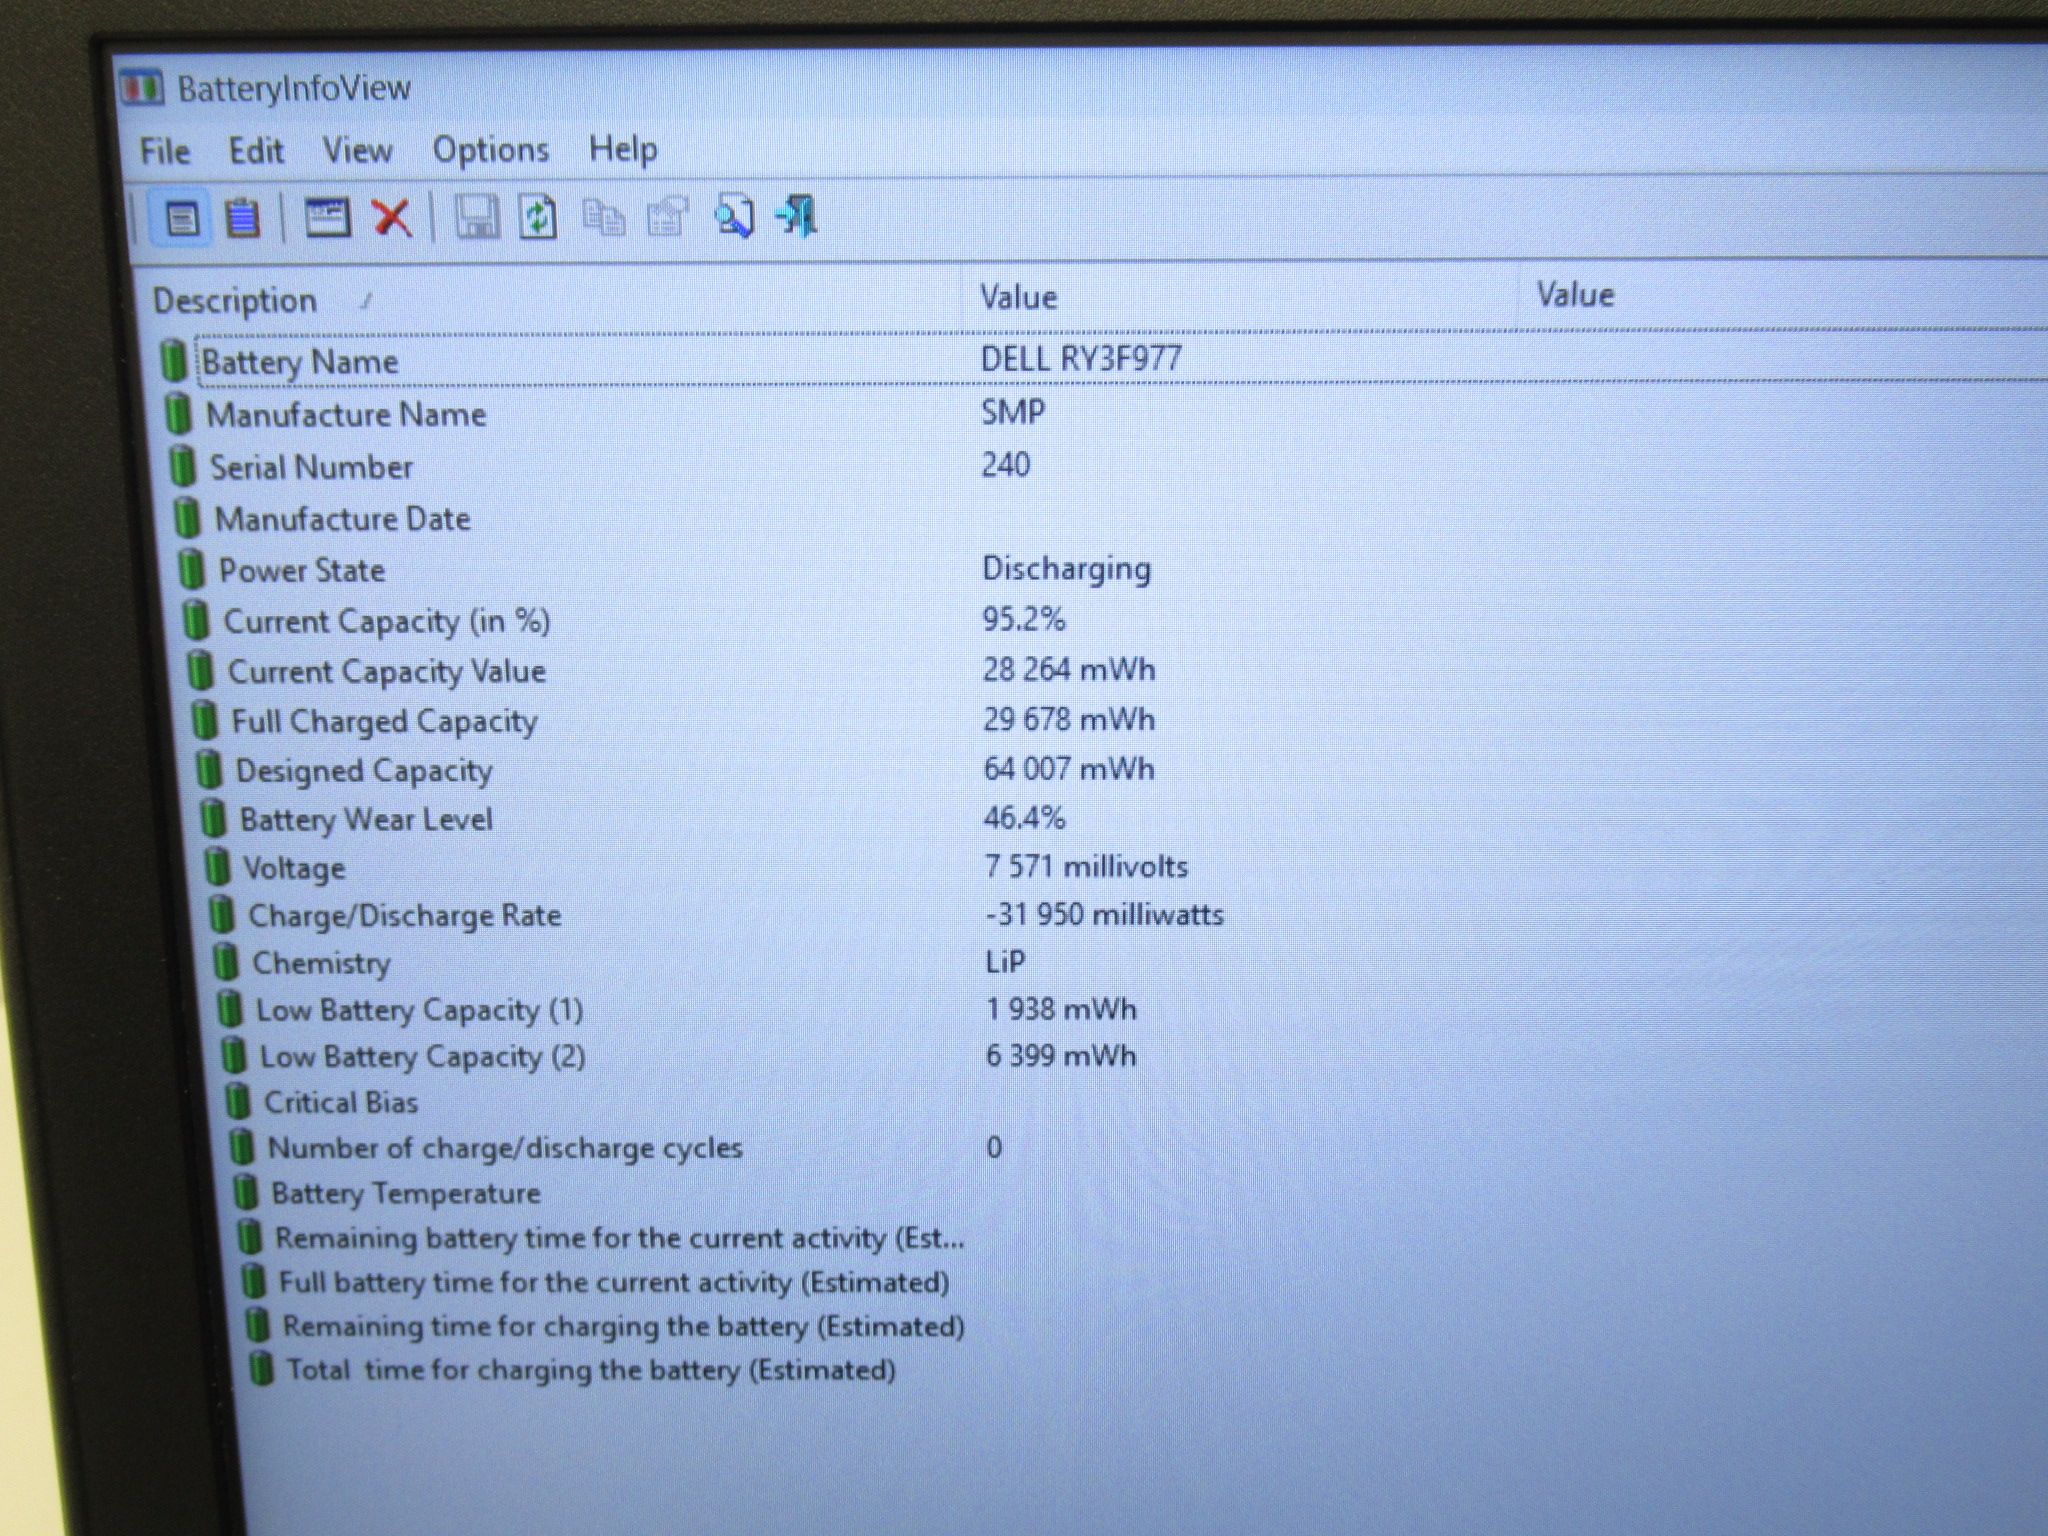The width and height of the screenshot is (2048, 1536).
Task: Click the battery icon beside Full Charged Capacity
Action: point(204,720)
